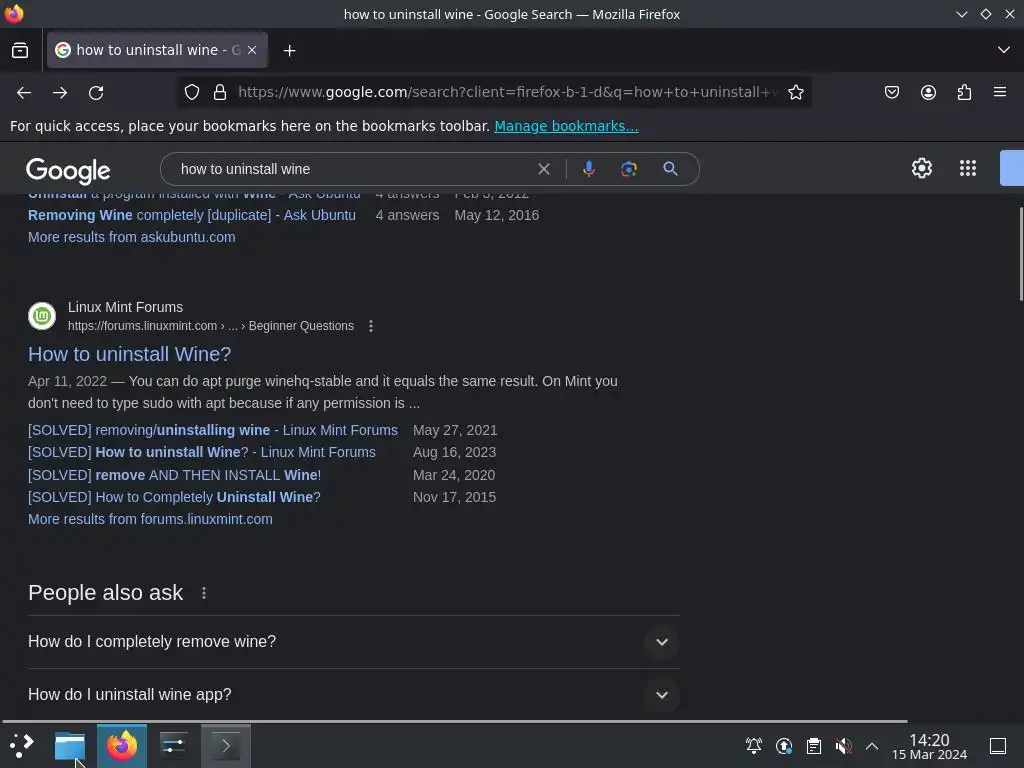1024x768 pixels.
Task: Open the extensions puzzle icon
Action: 964,92
